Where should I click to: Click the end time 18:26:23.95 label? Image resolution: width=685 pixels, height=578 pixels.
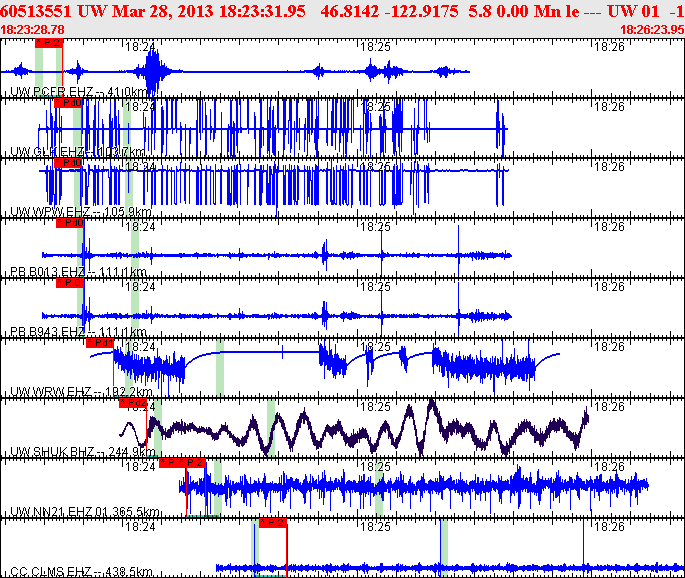click(652, 30)
